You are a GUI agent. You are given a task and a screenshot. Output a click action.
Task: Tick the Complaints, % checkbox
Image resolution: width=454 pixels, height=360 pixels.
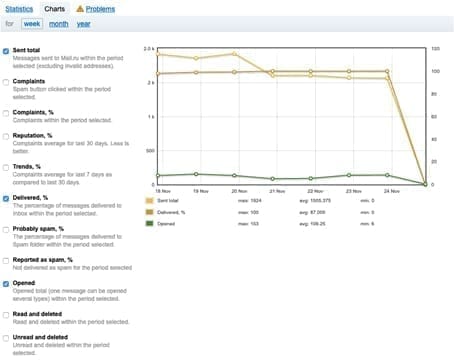point(6,113)
